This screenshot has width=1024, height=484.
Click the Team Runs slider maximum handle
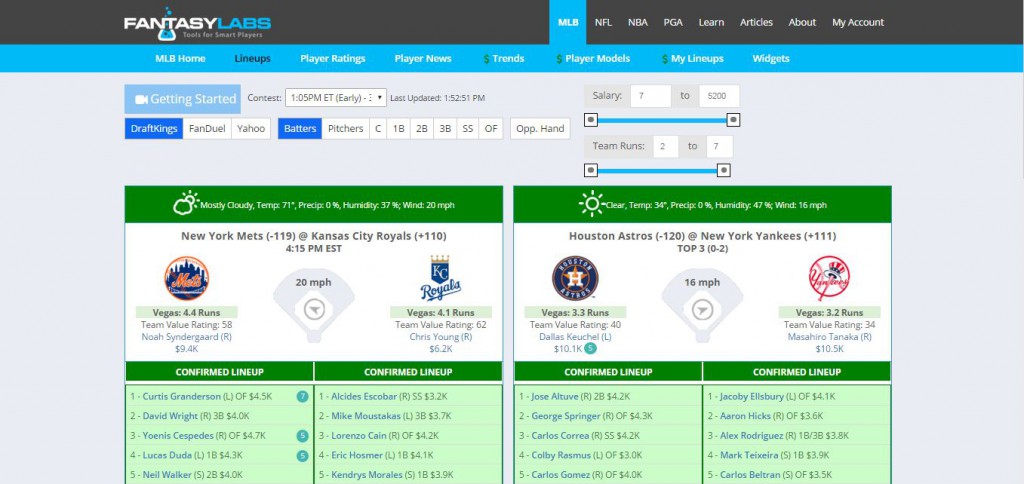pos(724,170)
